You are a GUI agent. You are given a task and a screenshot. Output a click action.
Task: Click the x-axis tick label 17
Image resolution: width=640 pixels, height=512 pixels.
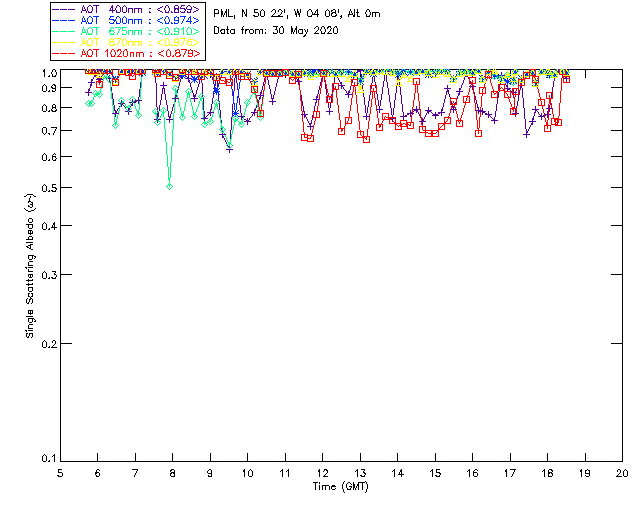pyautogui.click(x=510, y=473)
